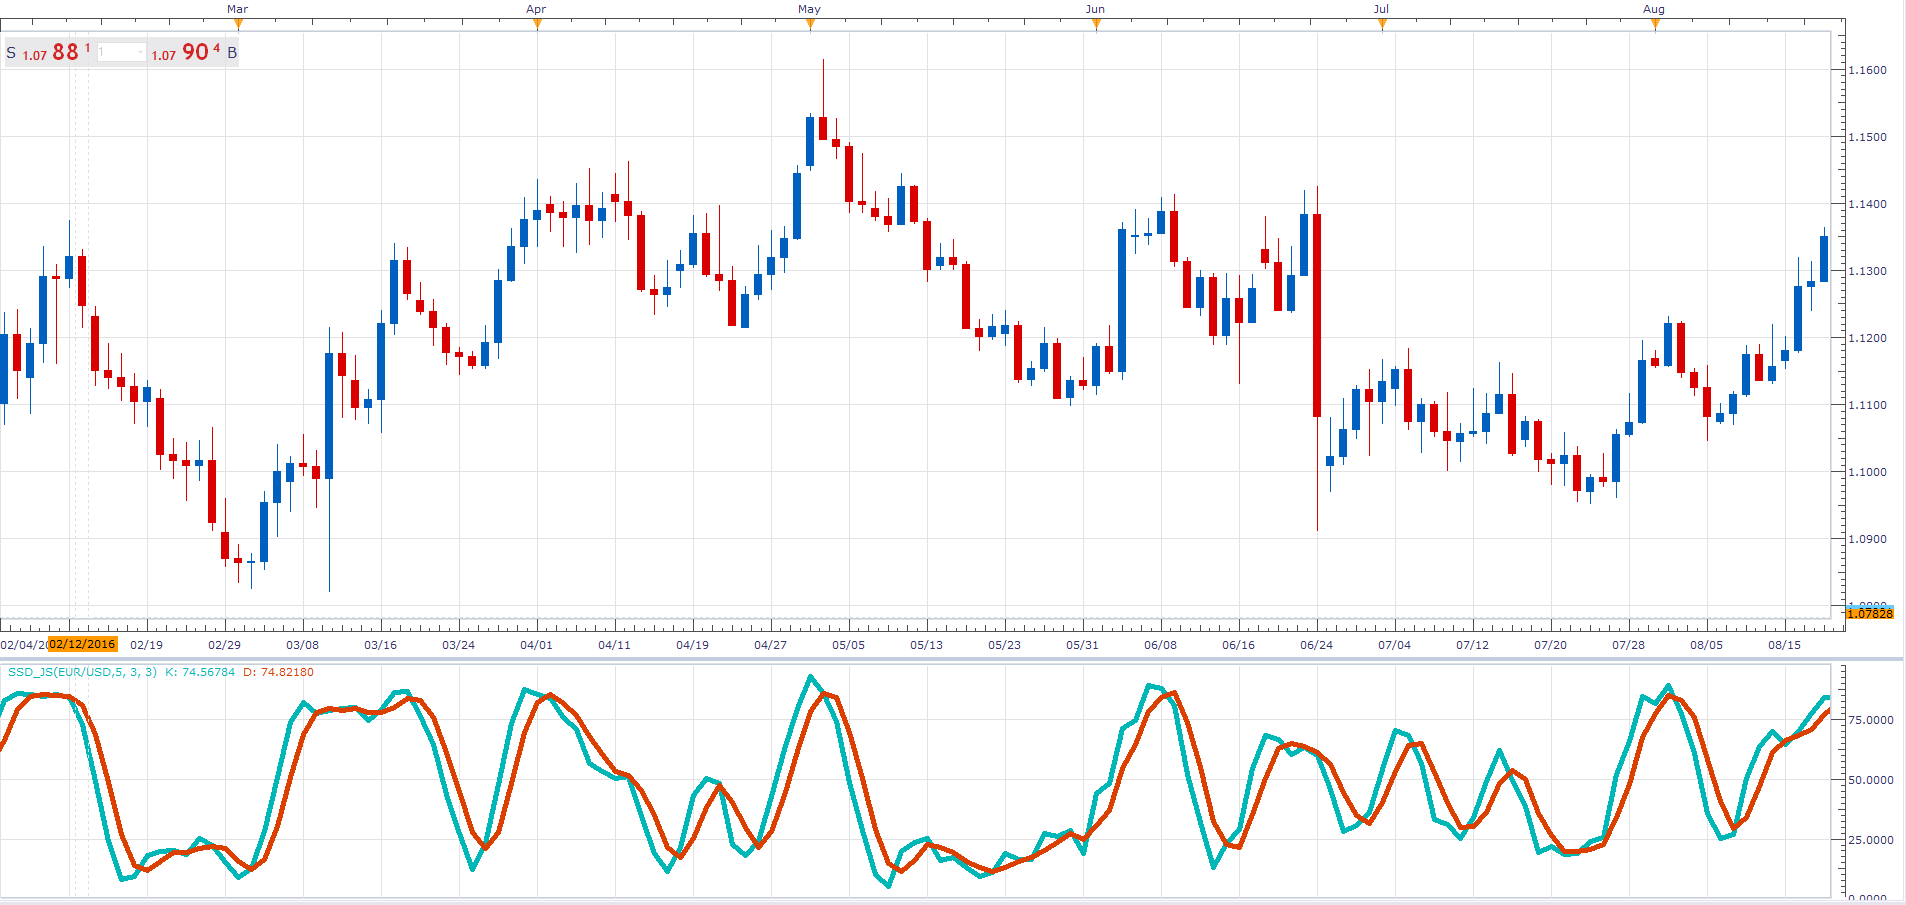Click the 06/16 date axis label
Screen dimensions: 1906x905
point(1239,645)
